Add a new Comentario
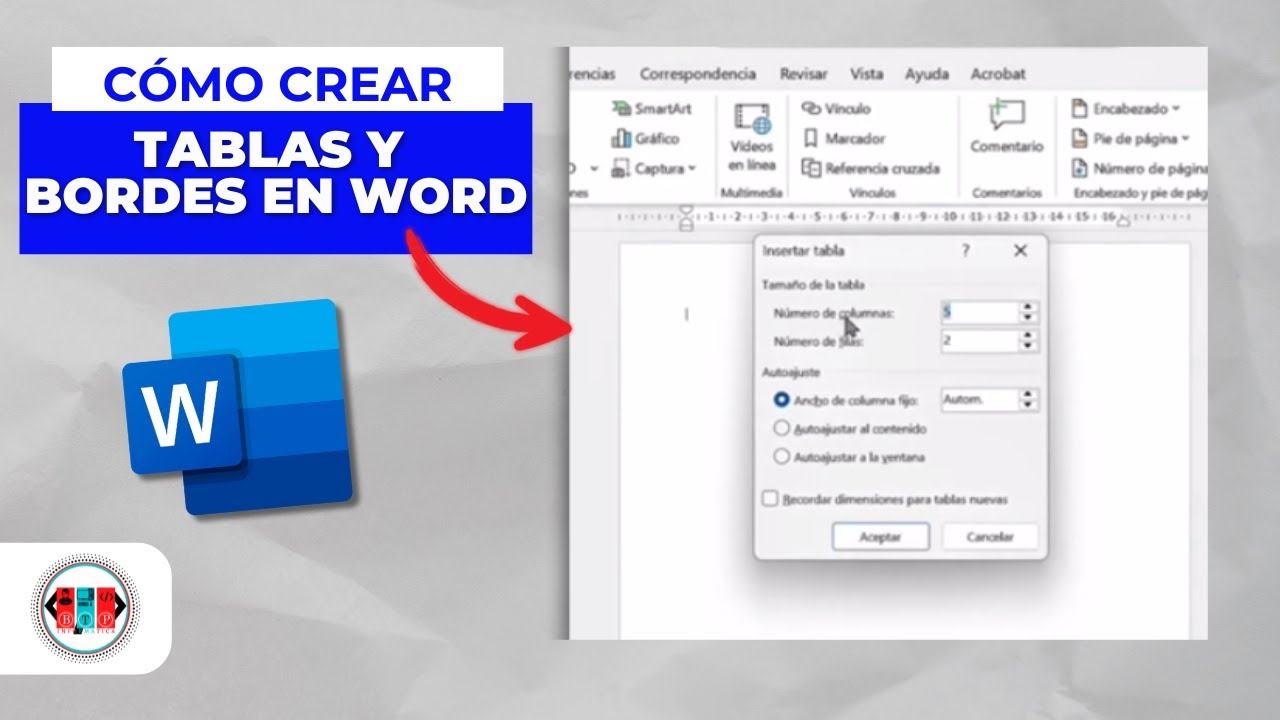The image size is (1280, 720). click(x=1006, y=128)
